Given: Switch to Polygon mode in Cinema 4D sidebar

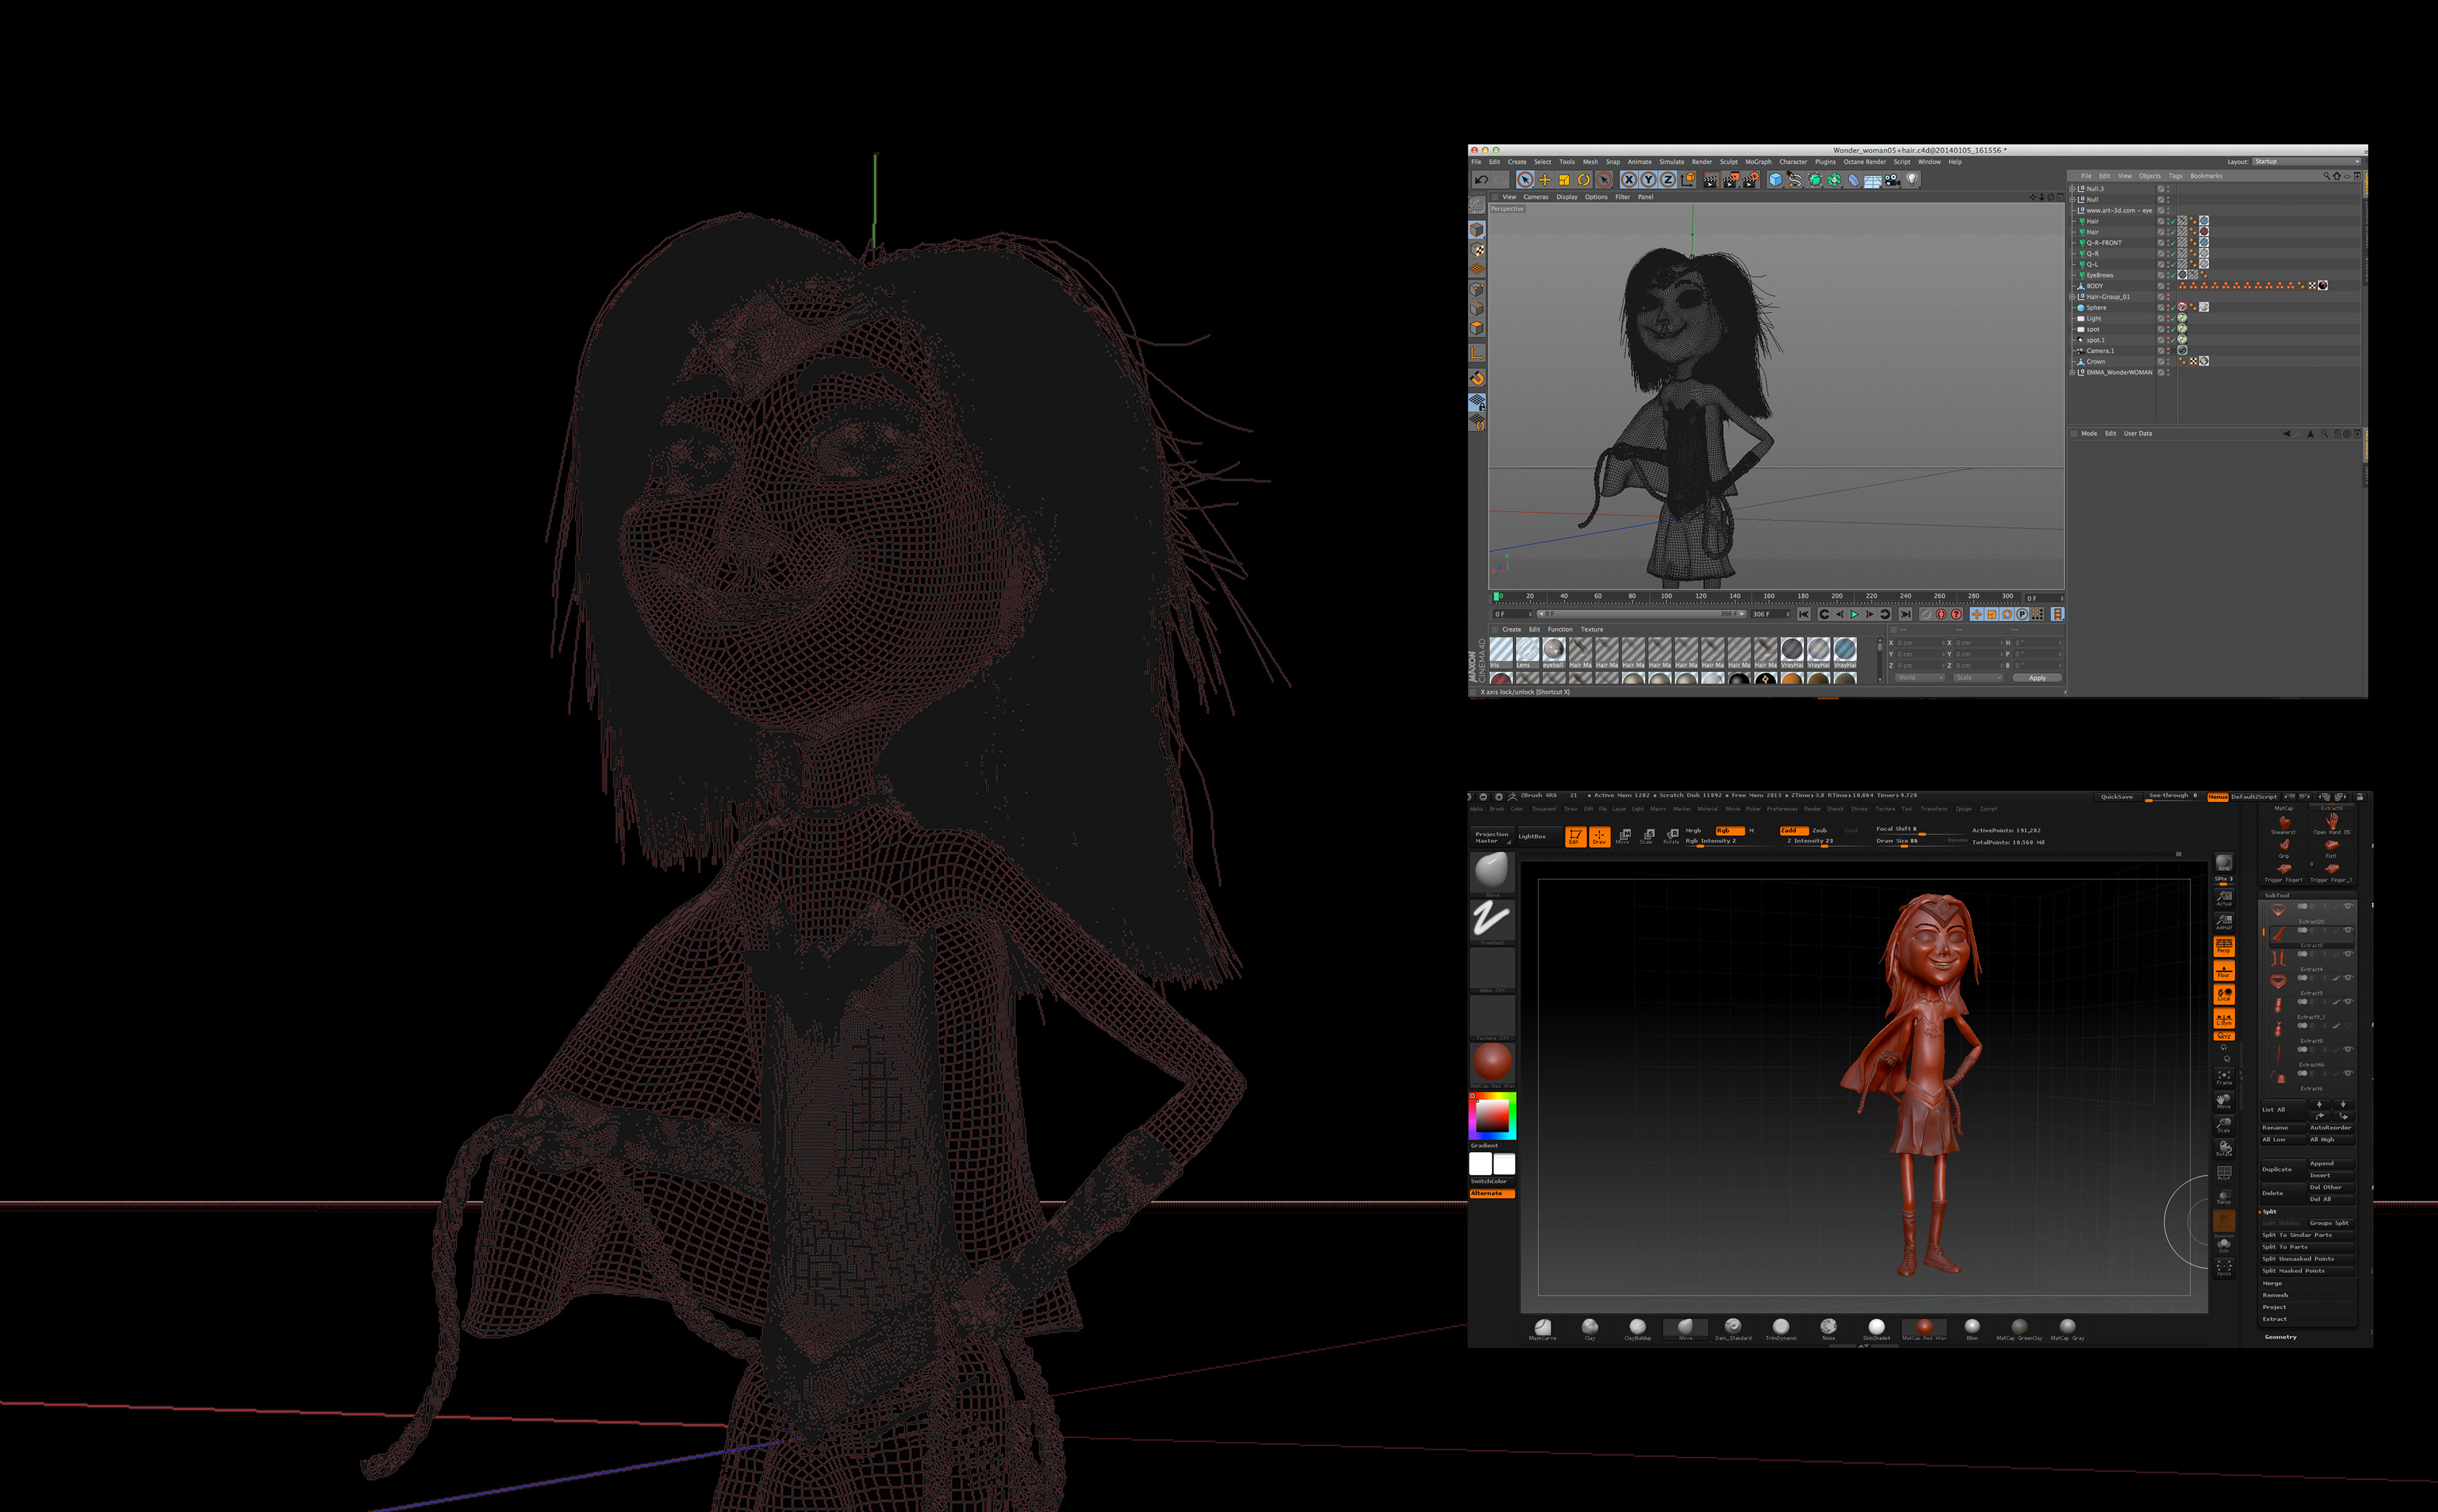Looking at the screenshot, I should [x=1477, y=328].
